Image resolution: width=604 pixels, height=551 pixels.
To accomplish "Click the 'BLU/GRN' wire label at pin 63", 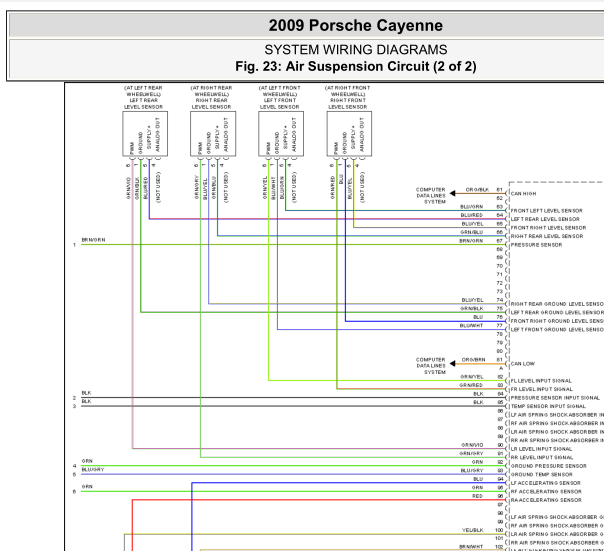I will pyautogui.click(x=471, y=207).
